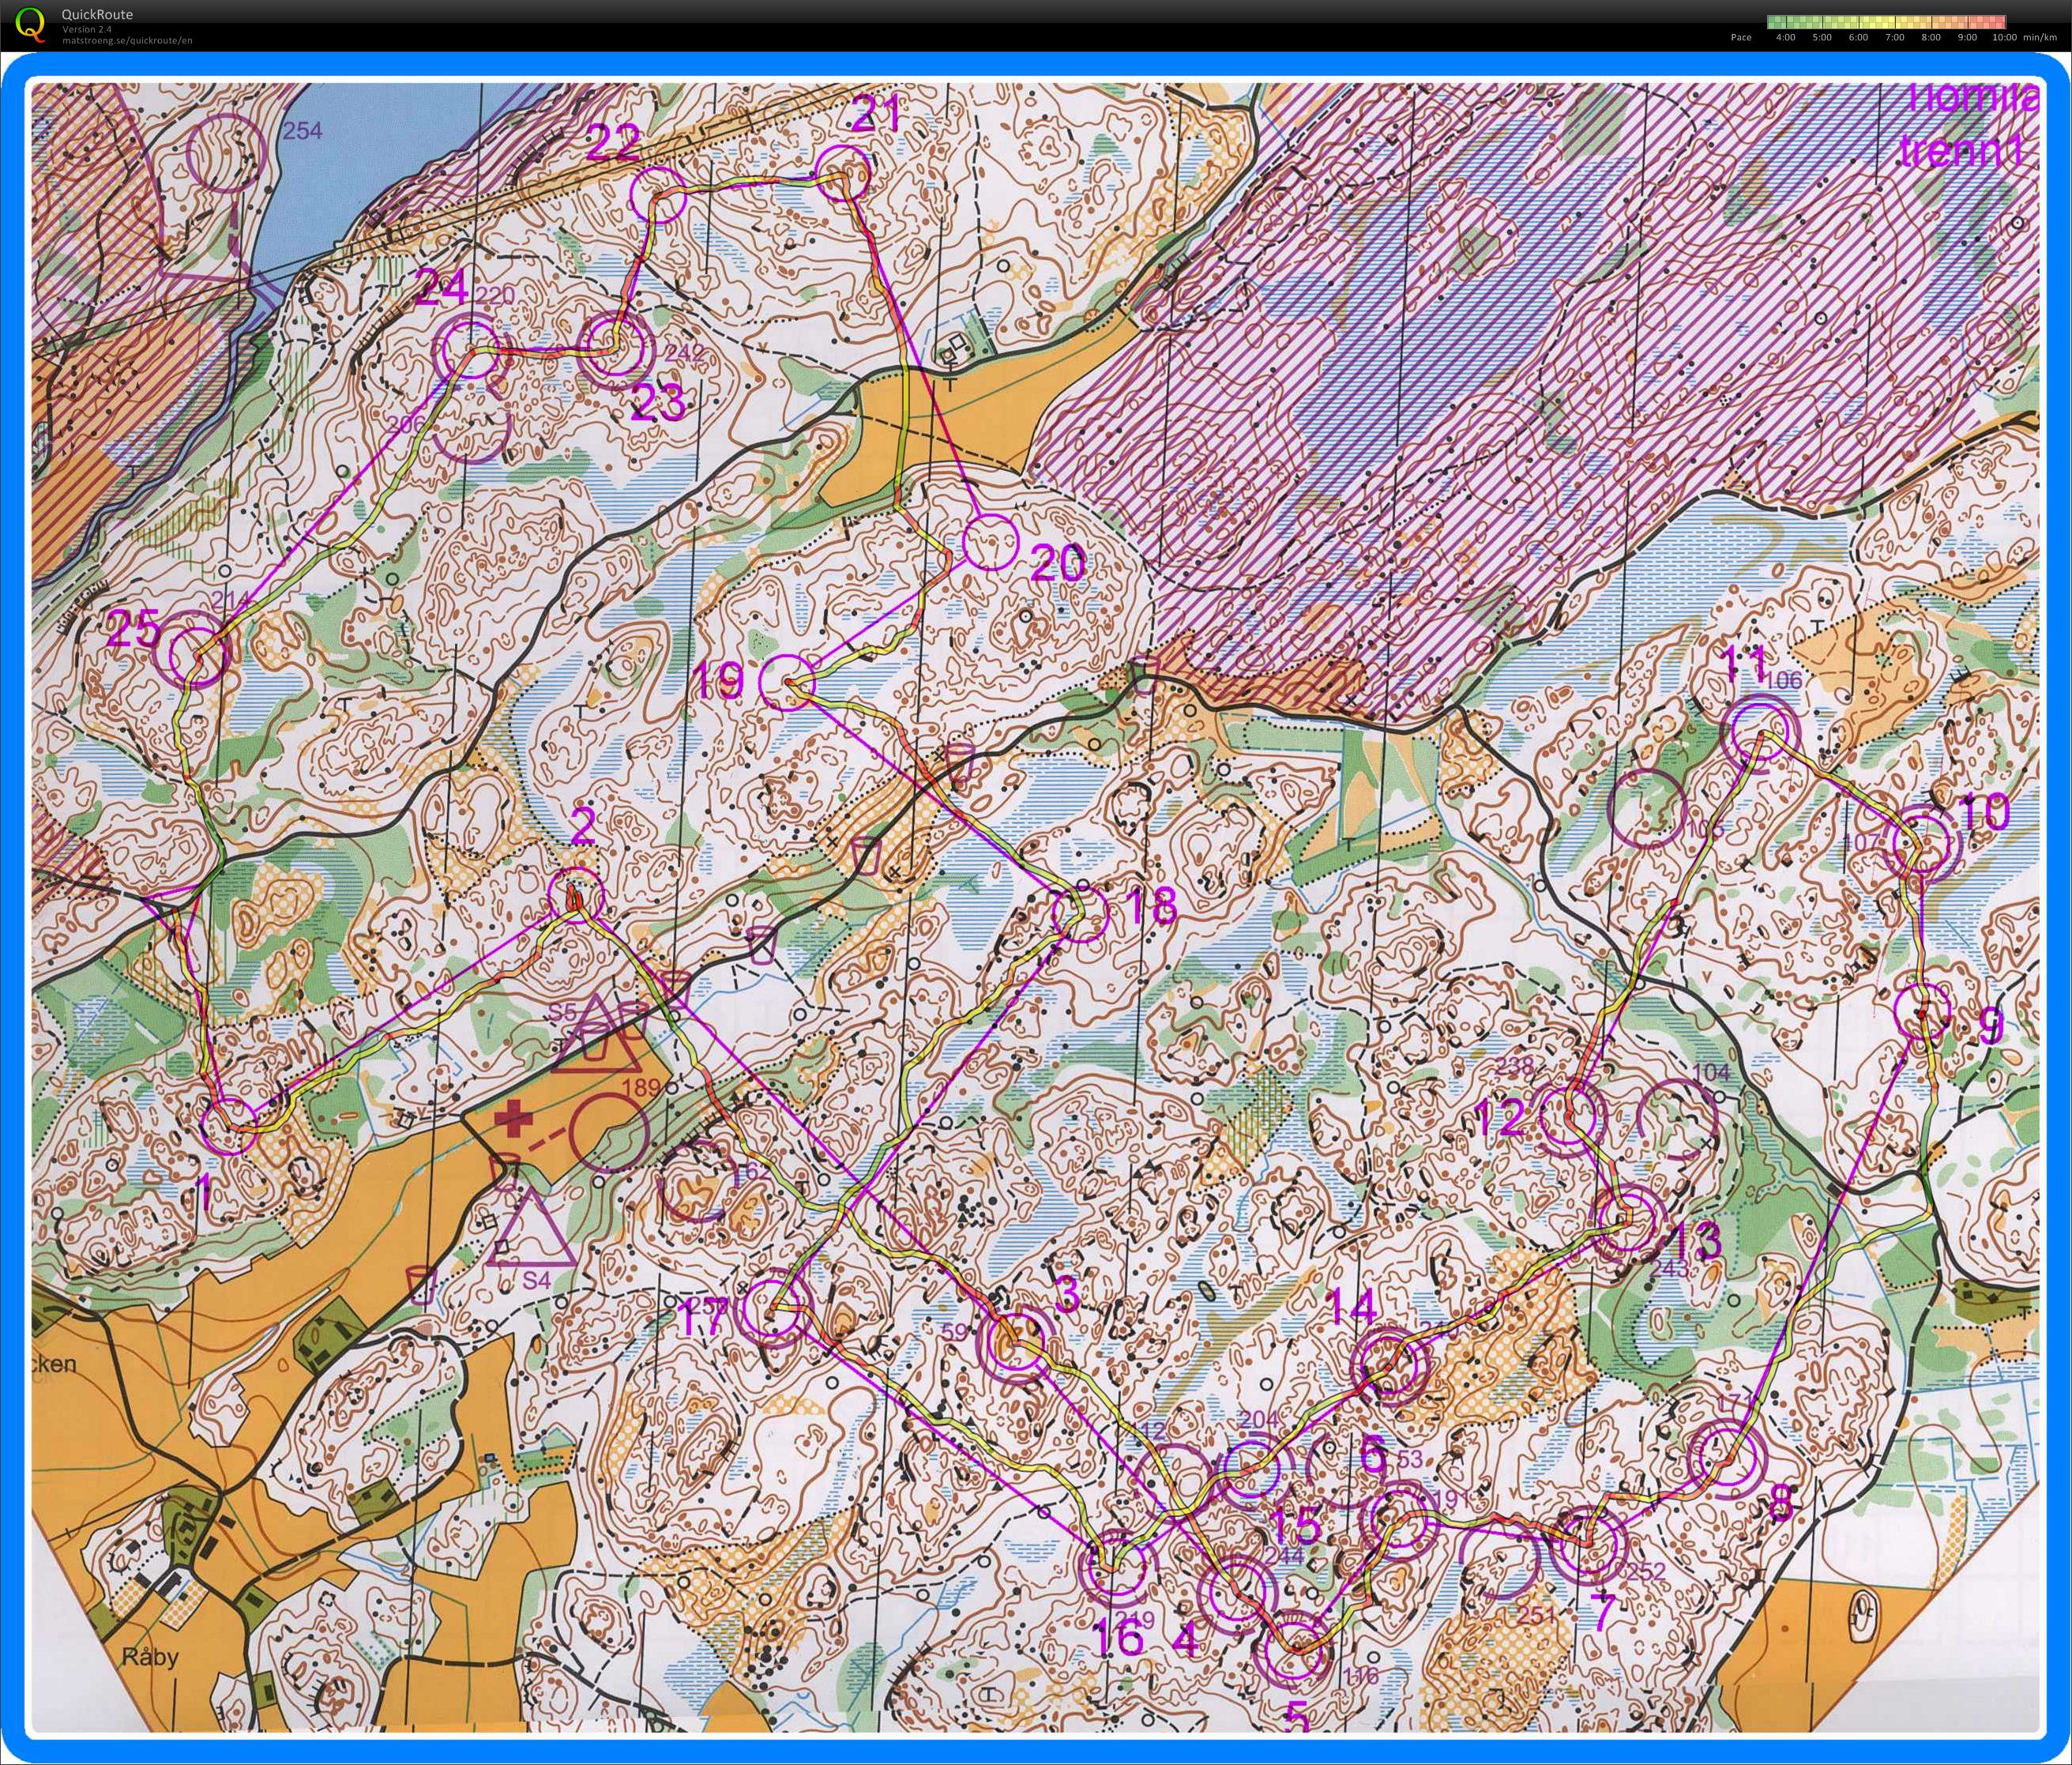Click control circle 18 on the map
The image size is (2072, 1765).
pyautogui.click(x=1082, y=914)
